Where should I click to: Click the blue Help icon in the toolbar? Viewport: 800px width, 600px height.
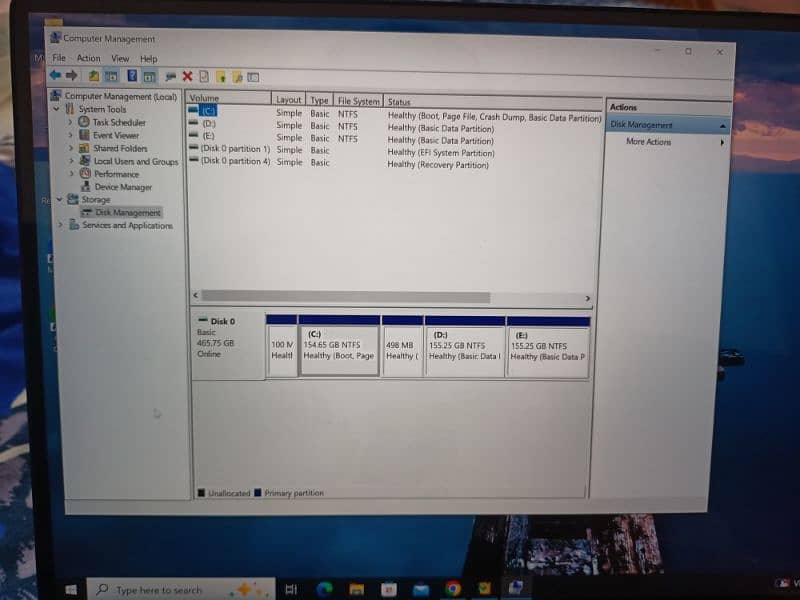coord(131,76)
